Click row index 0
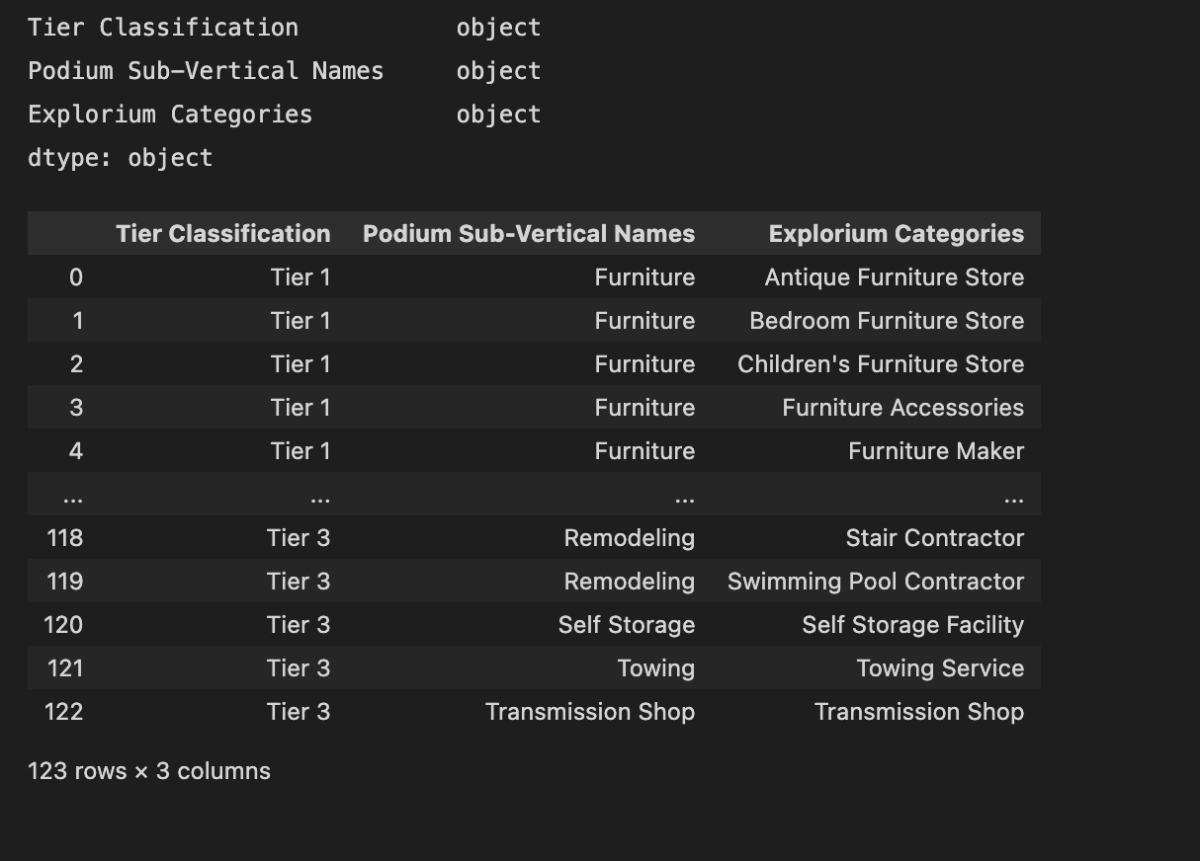This screenshot has height=861, width=1200. pos(76,277)
